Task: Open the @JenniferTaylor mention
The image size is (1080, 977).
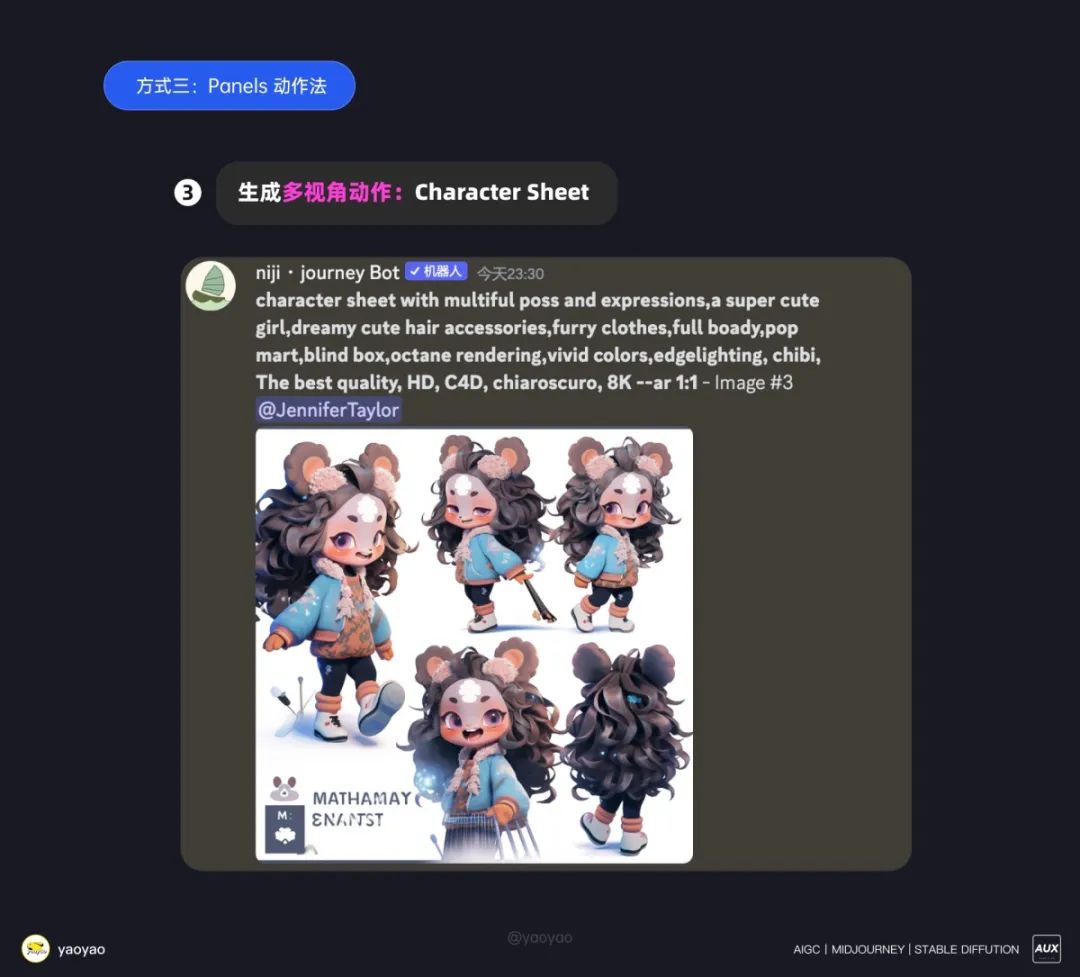Action: (x=328, y=410)
